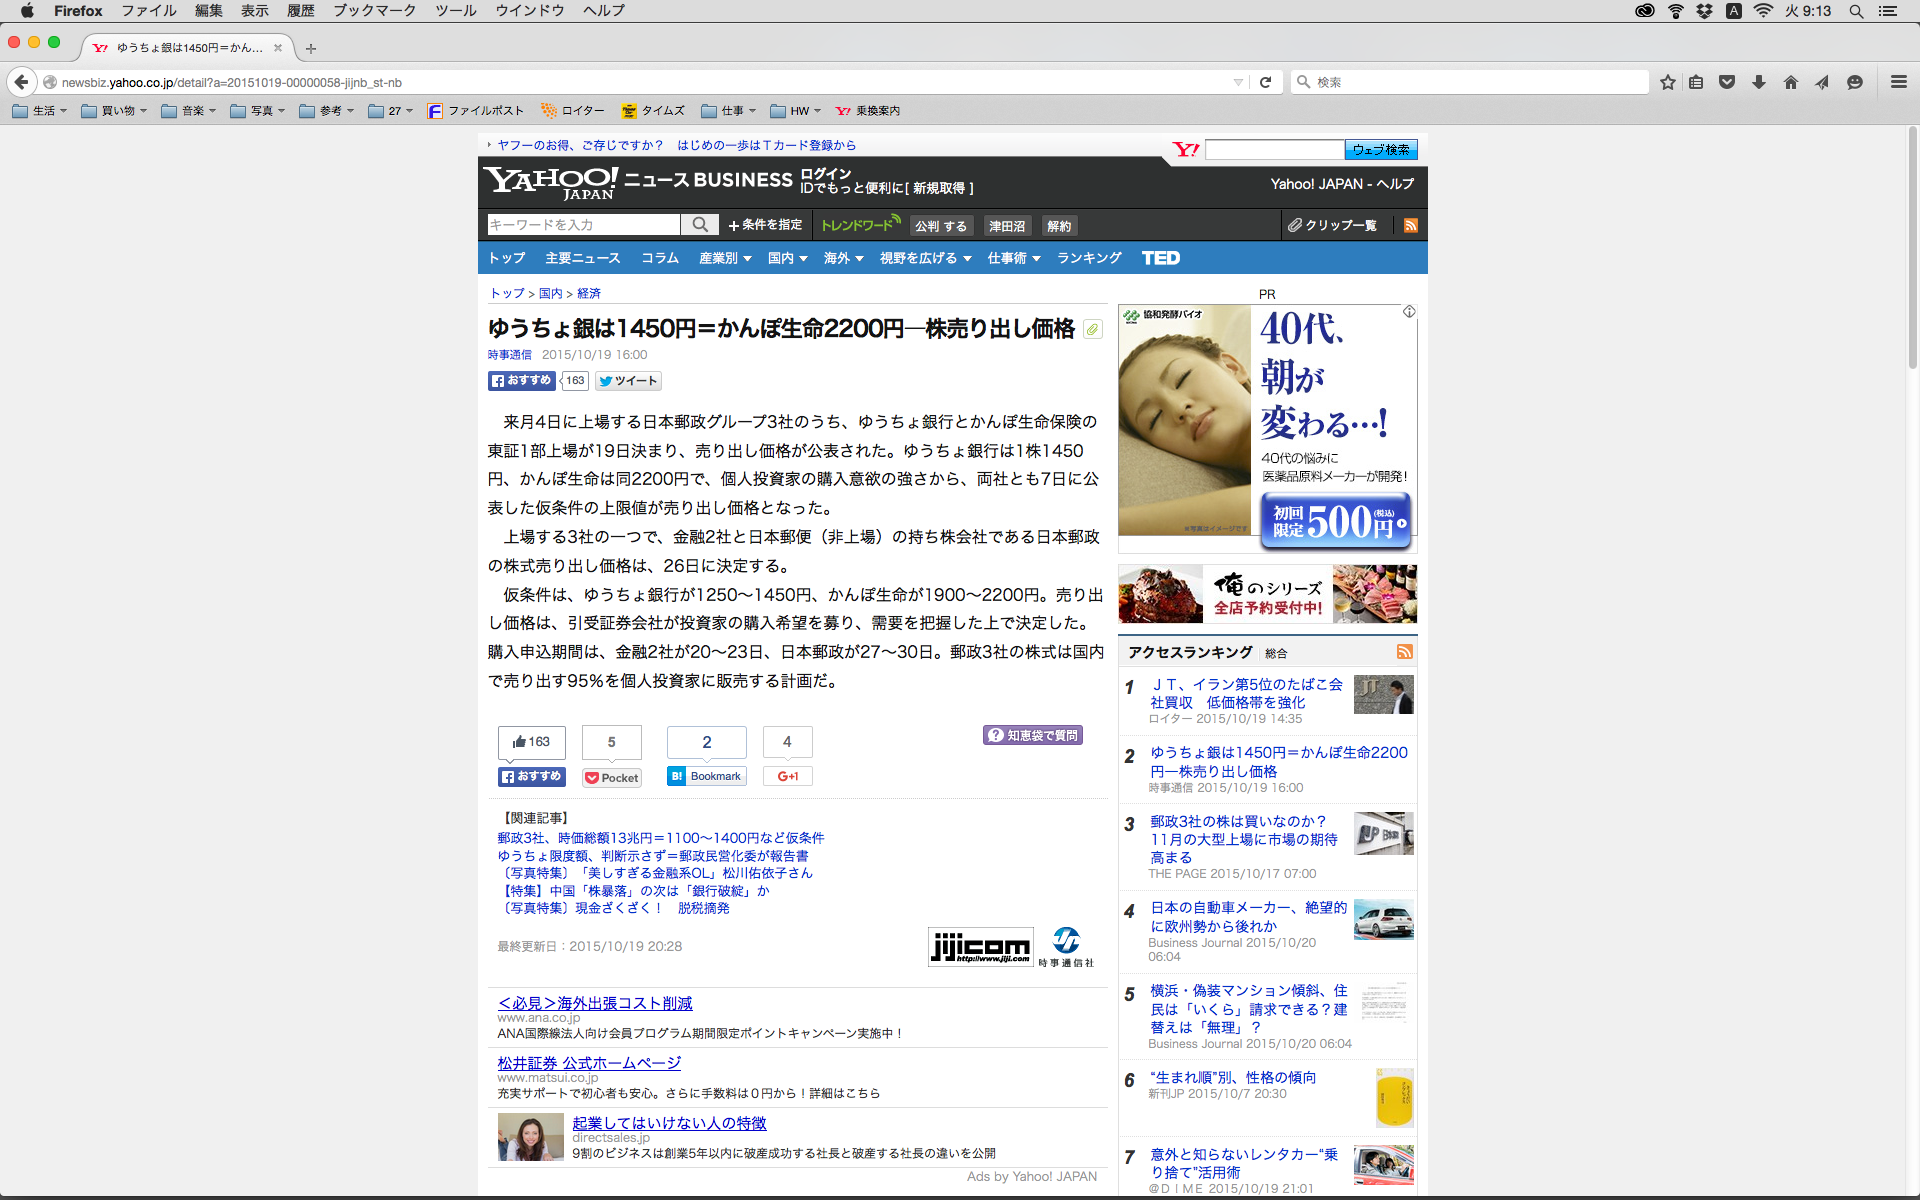The width and height of the screenshot is (1920, 1200).
Task: Toggle the Hatena Bookmark button
Action: click(x=707, y=776)
